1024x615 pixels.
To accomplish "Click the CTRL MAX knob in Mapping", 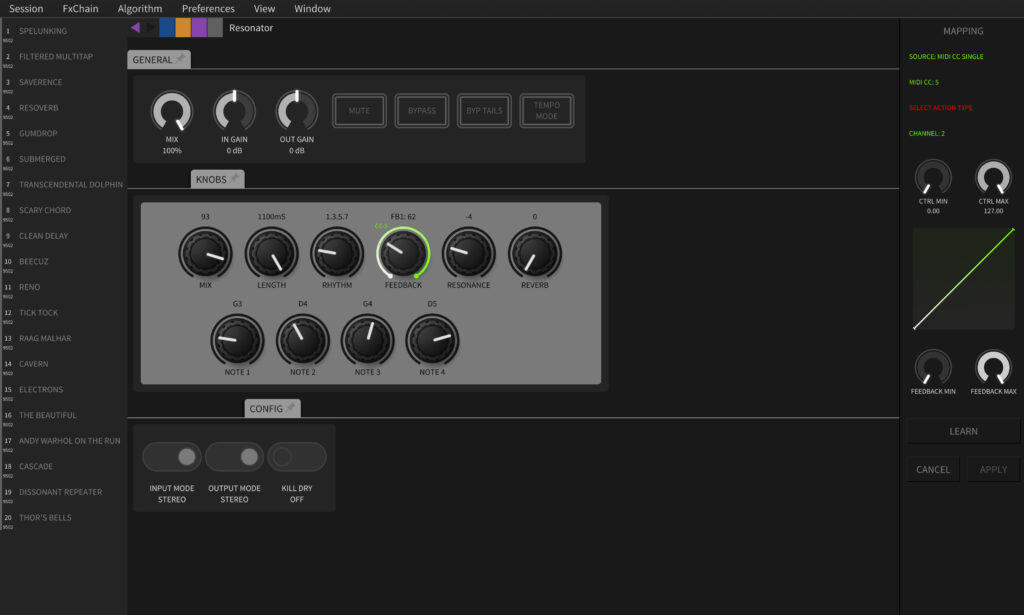I will (993, 178).
